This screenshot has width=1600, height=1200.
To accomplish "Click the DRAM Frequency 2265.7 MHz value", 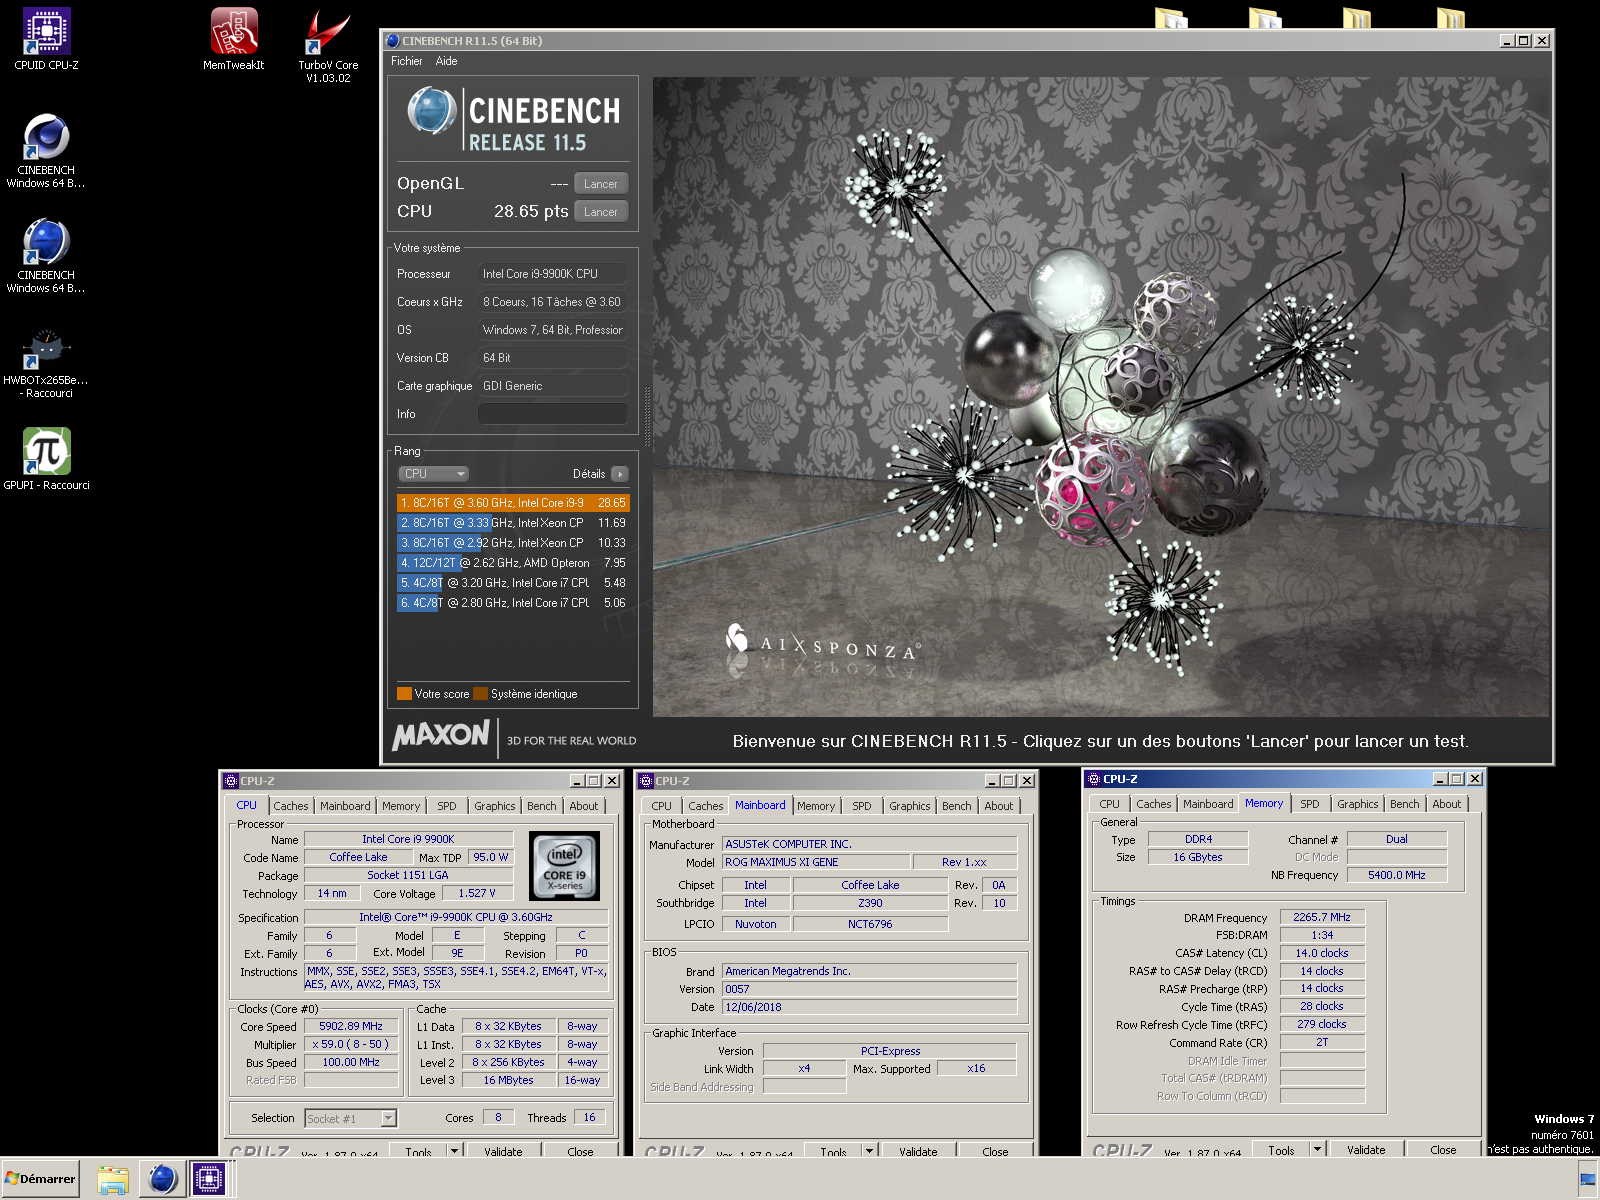I will (x=1322, y=917).
